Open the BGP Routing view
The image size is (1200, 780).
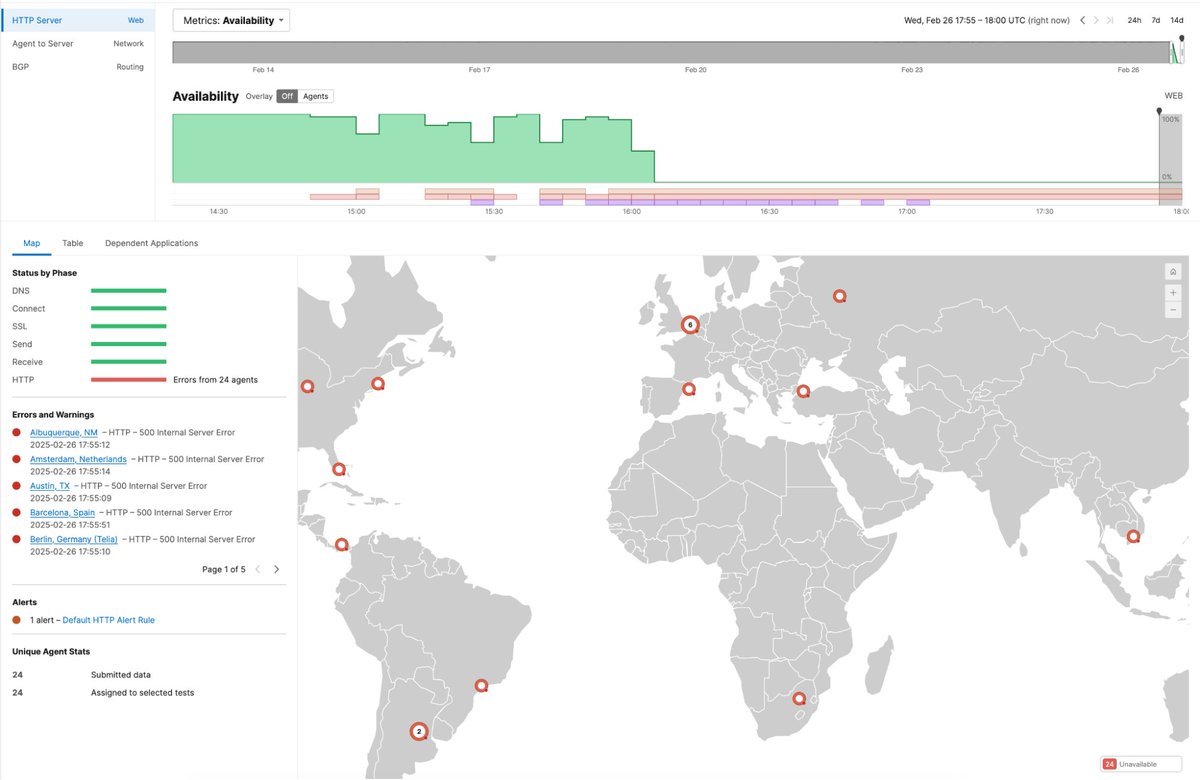pos(78,67)
